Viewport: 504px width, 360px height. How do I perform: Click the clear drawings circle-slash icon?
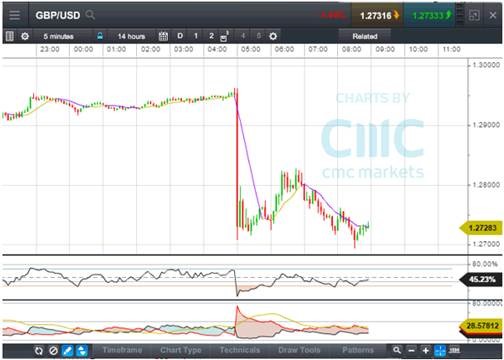pyautogui.click(x=53, y=351)
